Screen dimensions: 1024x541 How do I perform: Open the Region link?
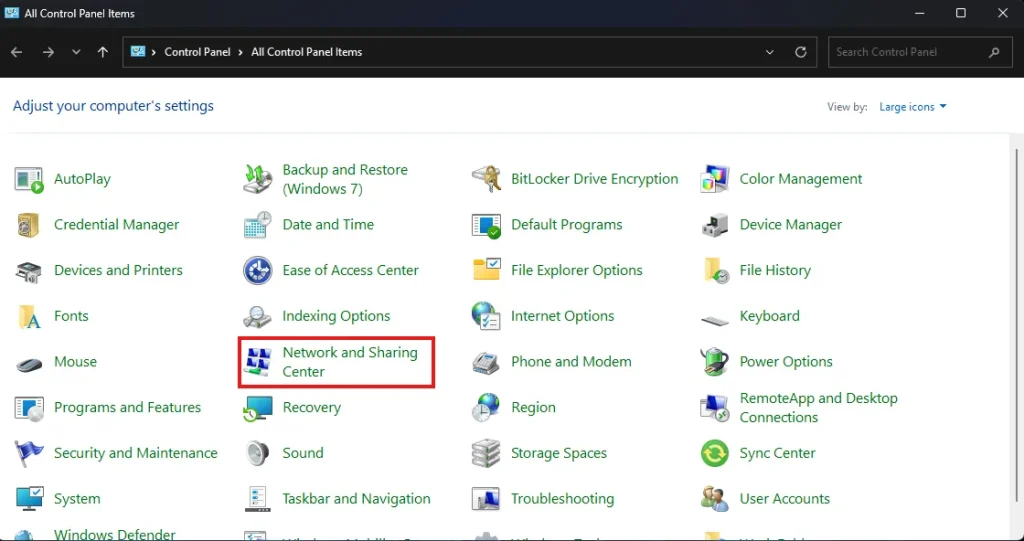(533, 408)
